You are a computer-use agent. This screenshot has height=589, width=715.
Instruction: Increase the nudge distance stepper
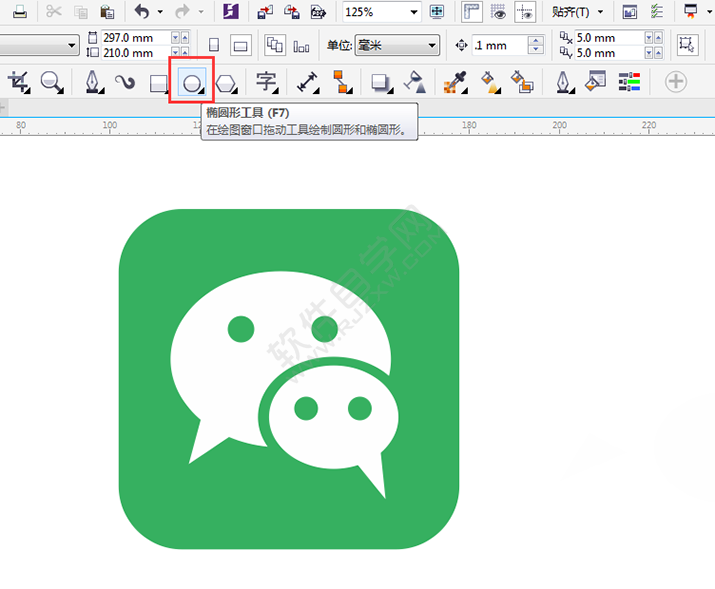click(536, 40)
